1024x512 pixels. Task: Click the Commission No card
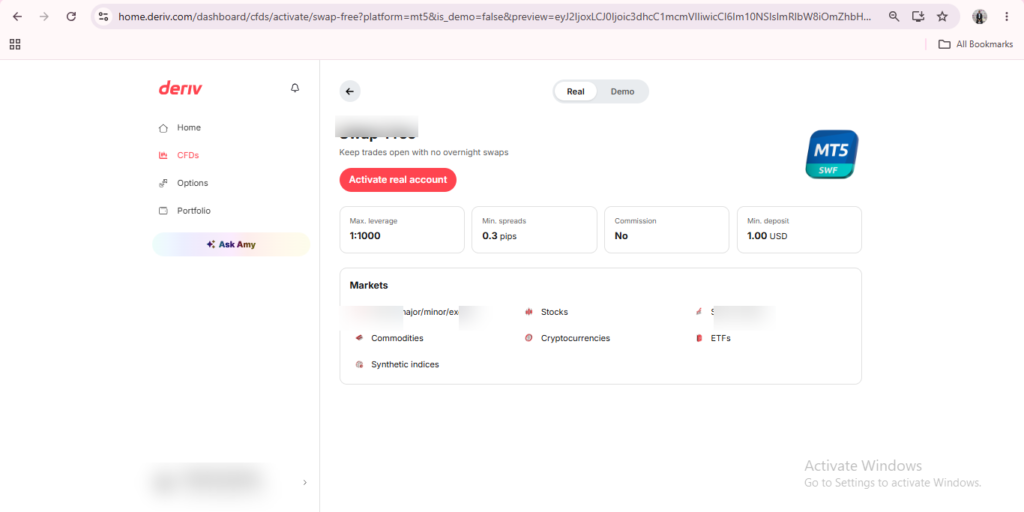[667, 230]
